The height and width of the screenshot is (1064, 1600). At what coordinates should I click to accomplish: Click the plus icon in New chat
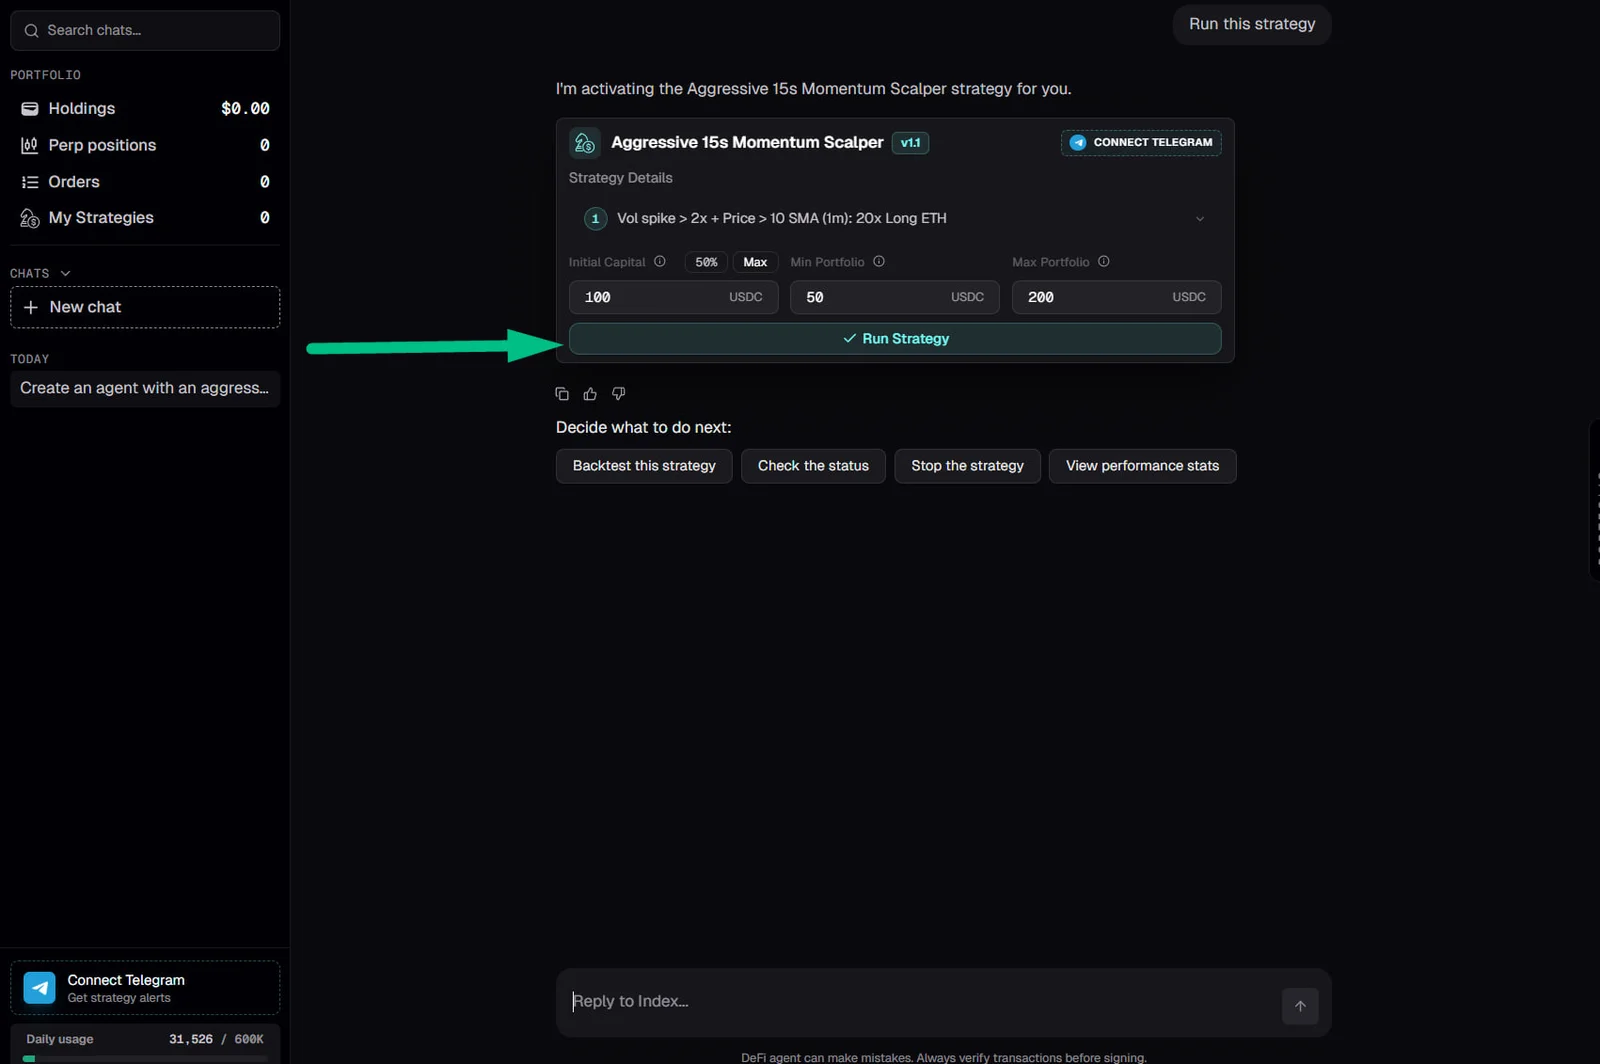pos(31,307)
